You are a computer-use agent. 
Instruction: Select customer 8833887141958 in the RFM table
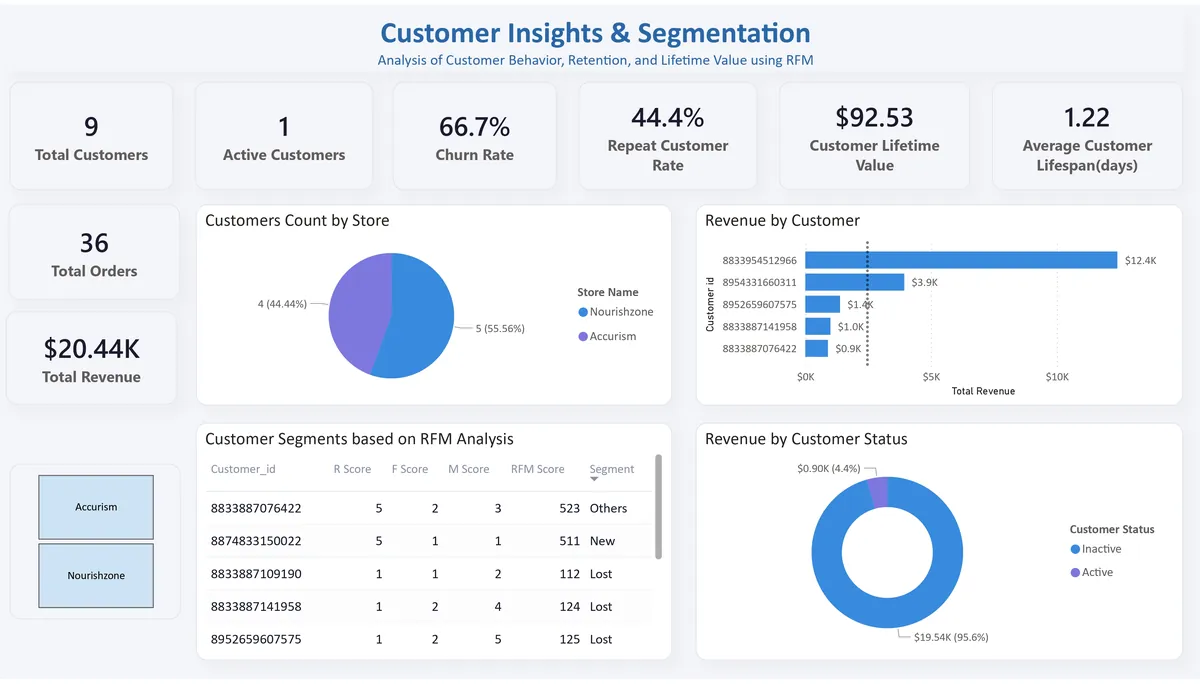[x=430, y=607]
